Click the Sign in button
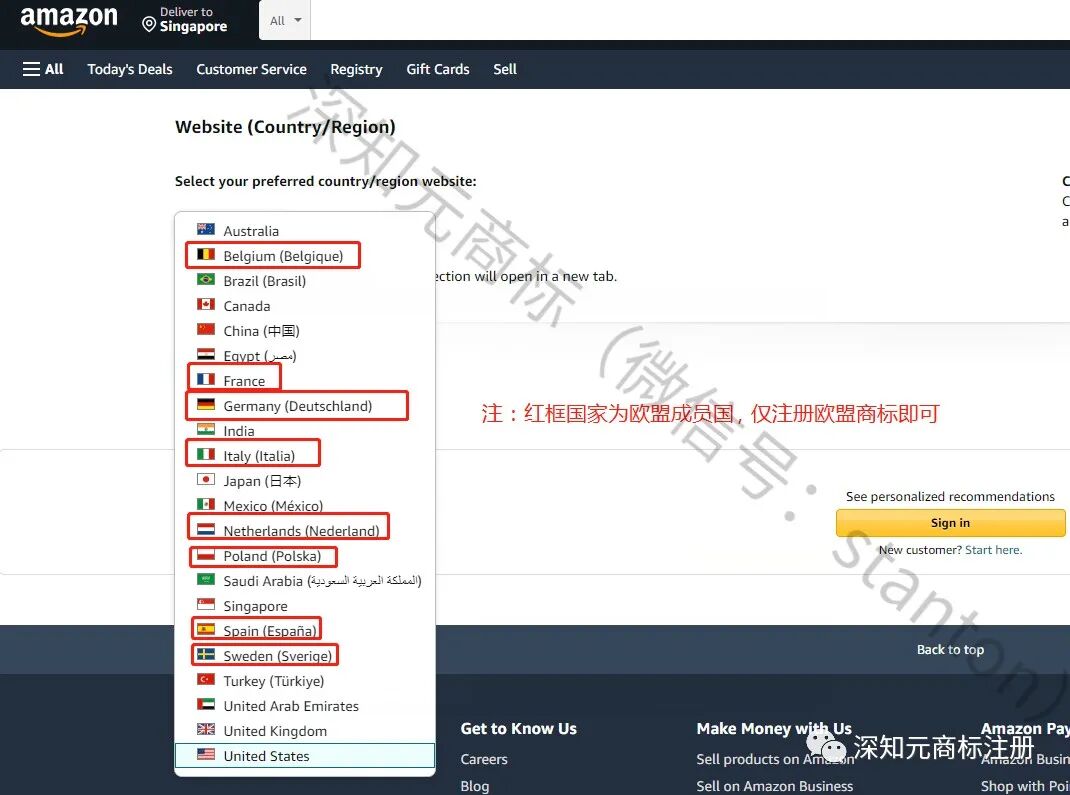 (x=949, y=522)
